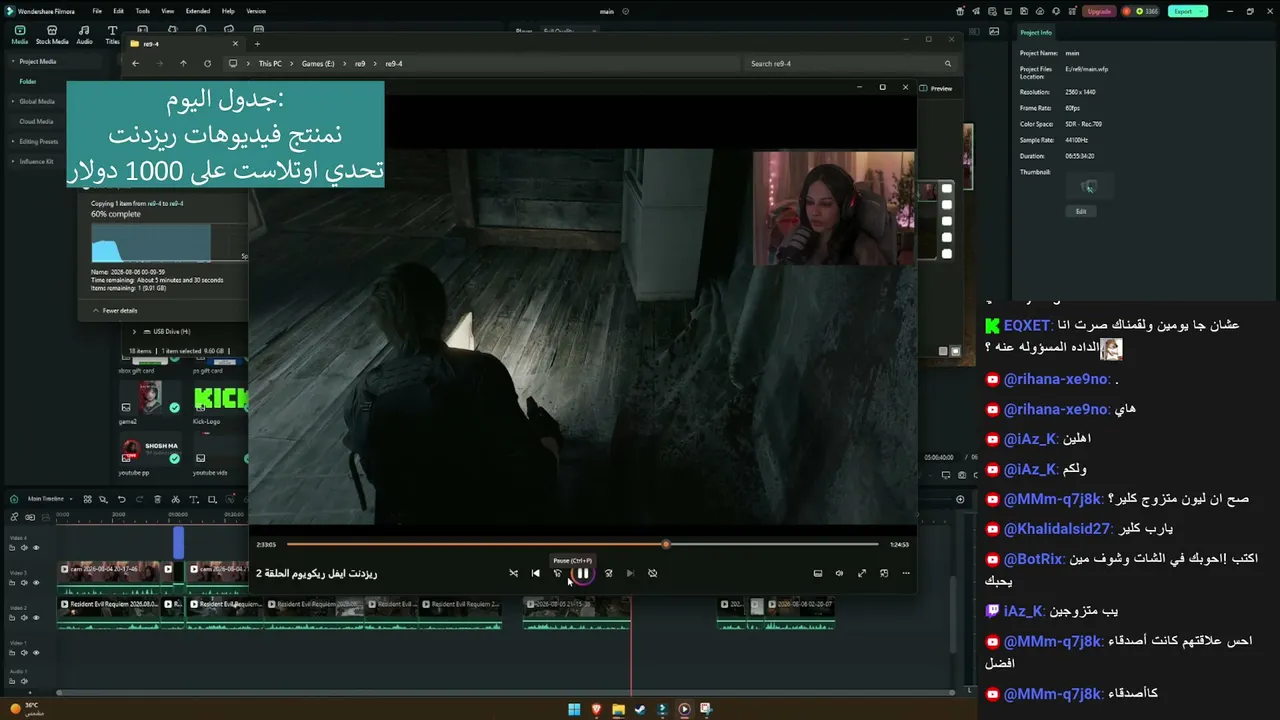Skip forward in the media player
Screen dimensions: 1280x720
point(608,573)
